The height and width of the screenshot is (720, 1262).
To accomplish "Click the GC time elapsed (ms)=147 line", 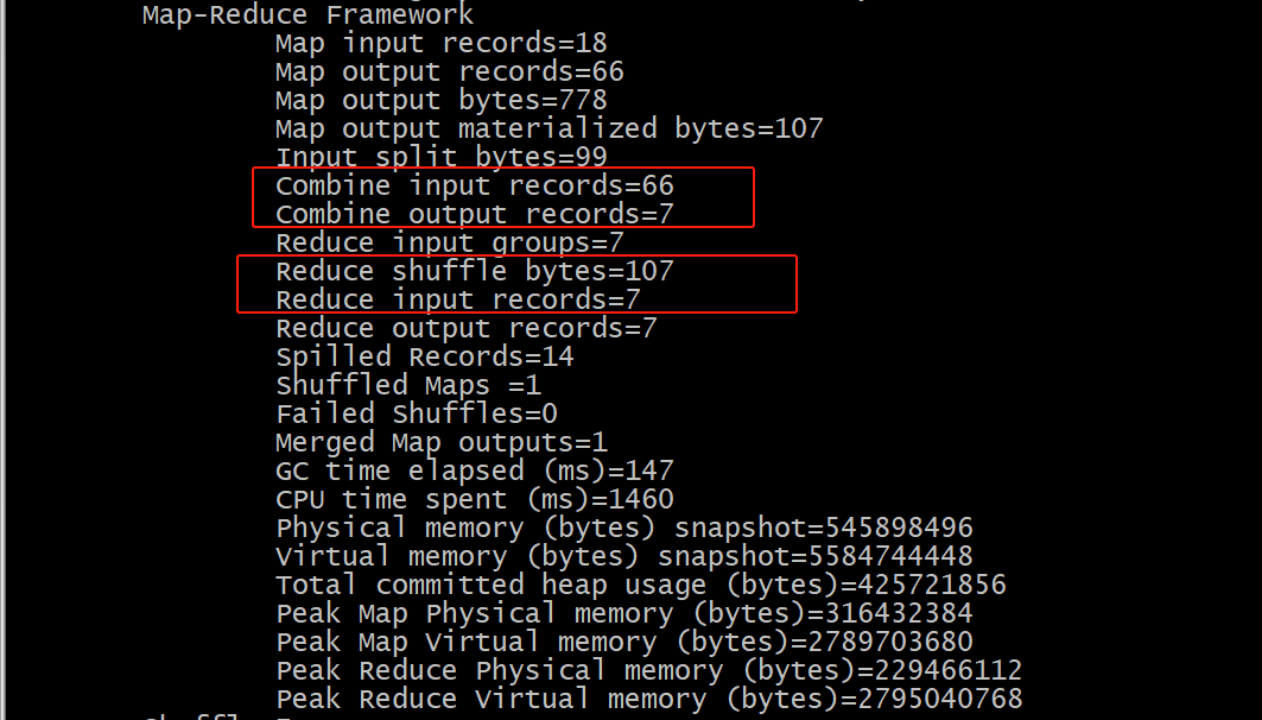I will (474, 471).
